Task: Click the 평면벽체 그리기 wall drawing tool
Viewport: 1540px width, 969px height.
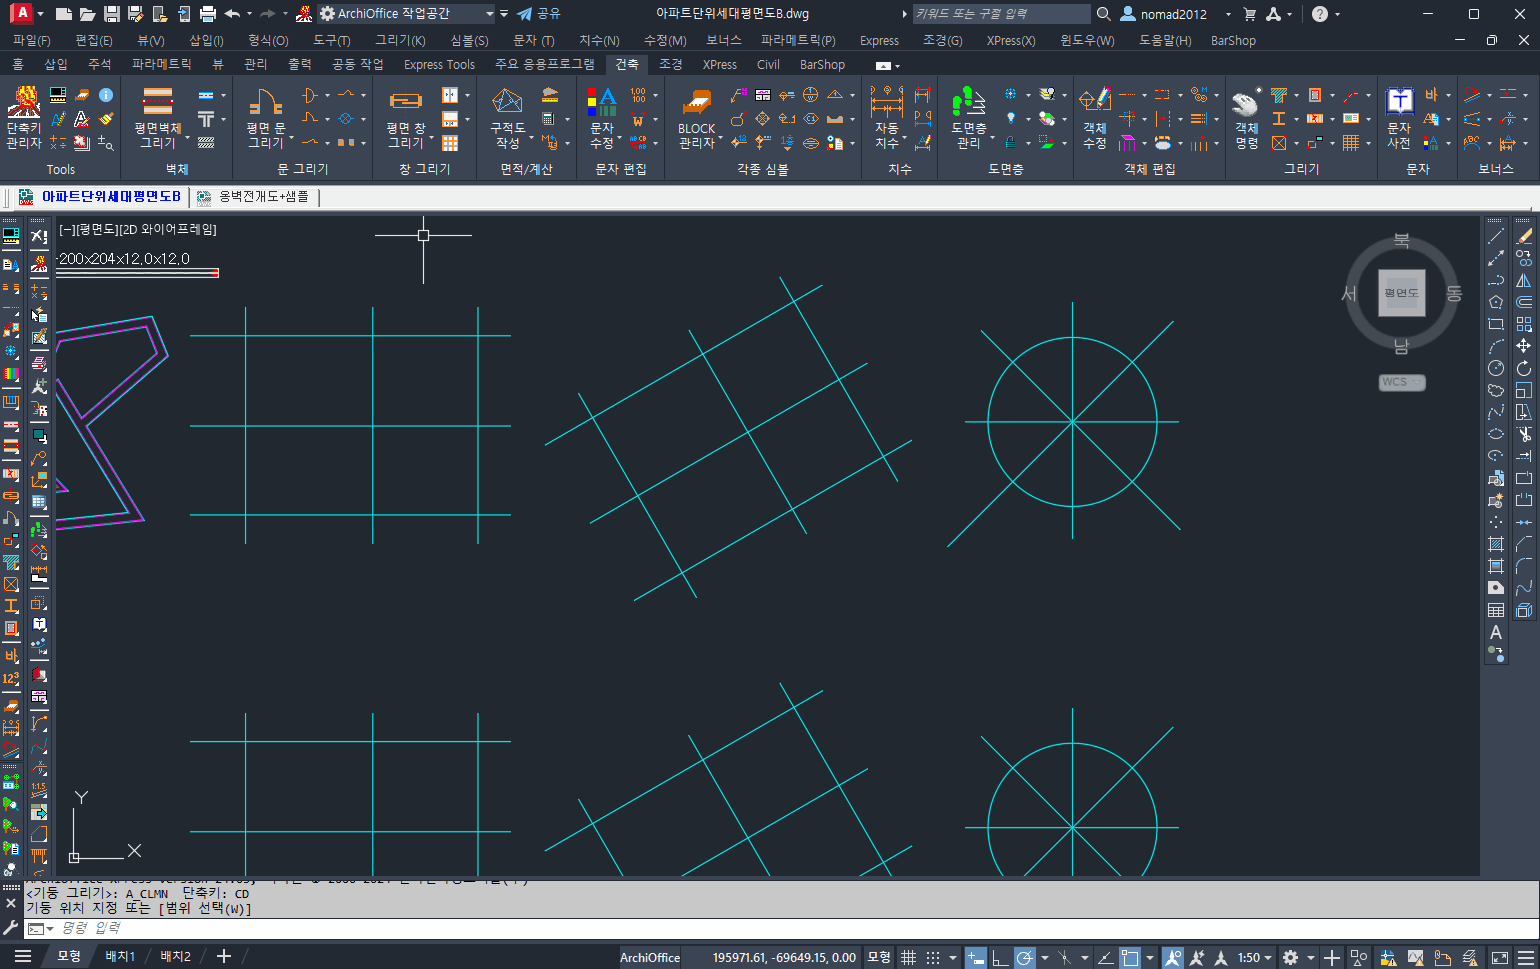Action: 157,118
